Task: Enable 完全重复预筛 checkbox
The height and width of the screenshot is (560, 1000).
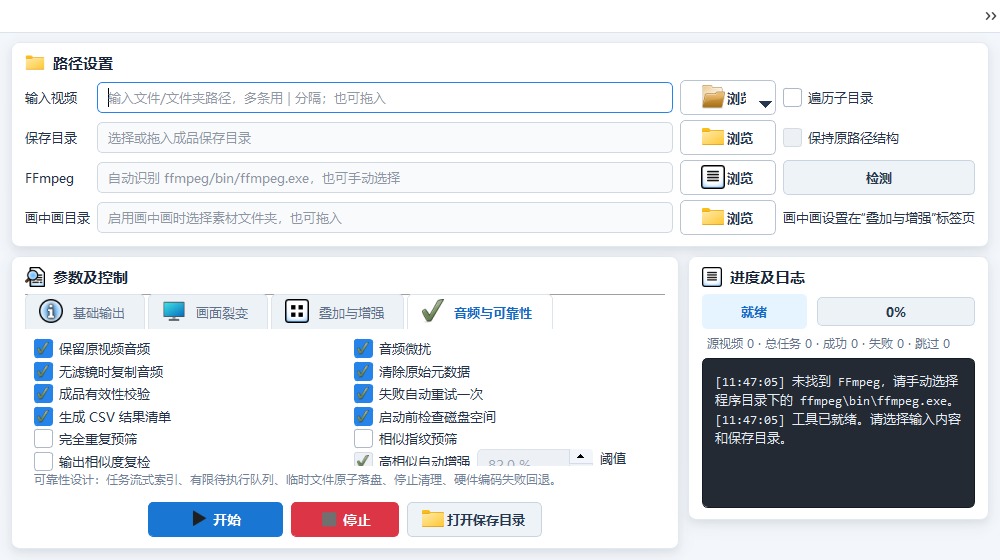Action: tap(43, 439)
